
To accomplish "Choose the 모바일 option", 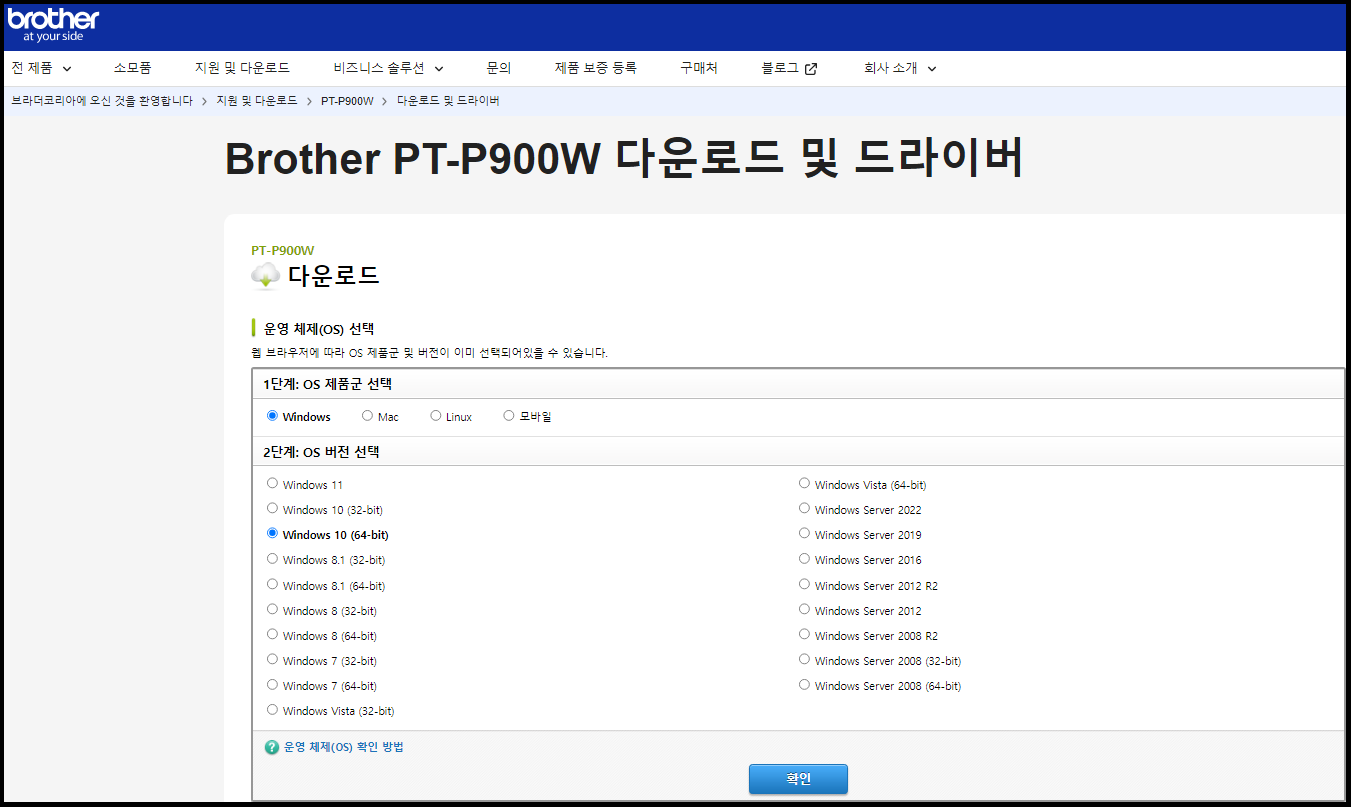I will [x=508, y=415].
